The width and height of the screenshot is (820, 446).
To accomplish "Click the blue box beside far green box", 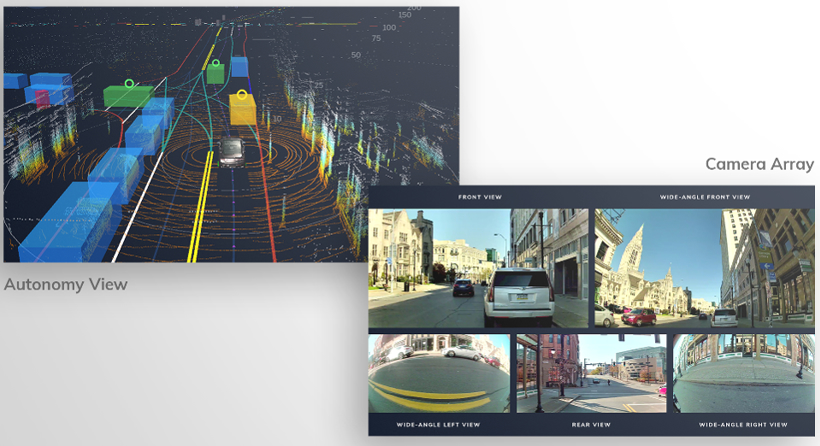I will coord(239,67).
